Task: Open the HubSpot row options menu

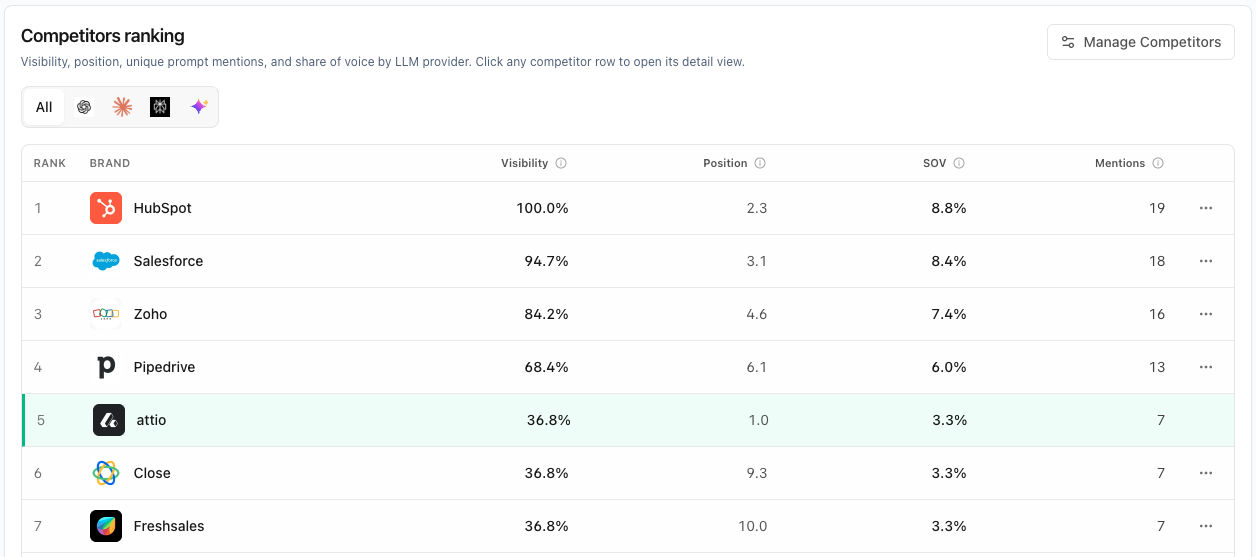Action: [1206, 208]
